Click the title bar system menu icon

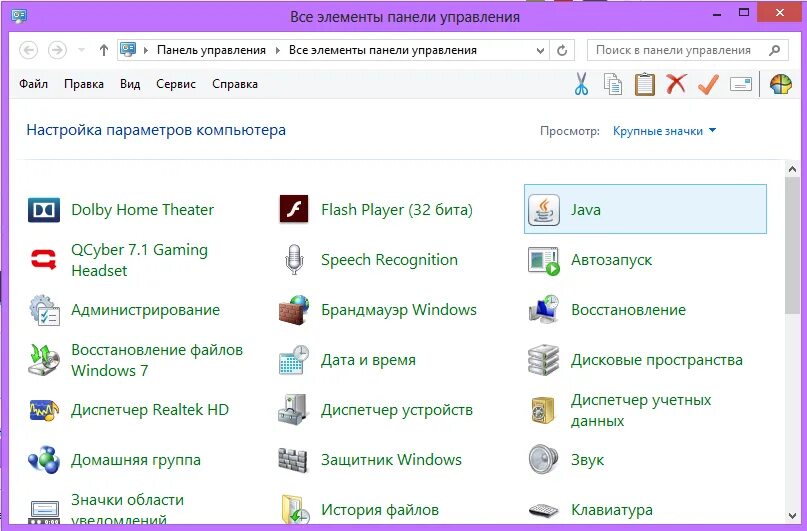point(19,16)
